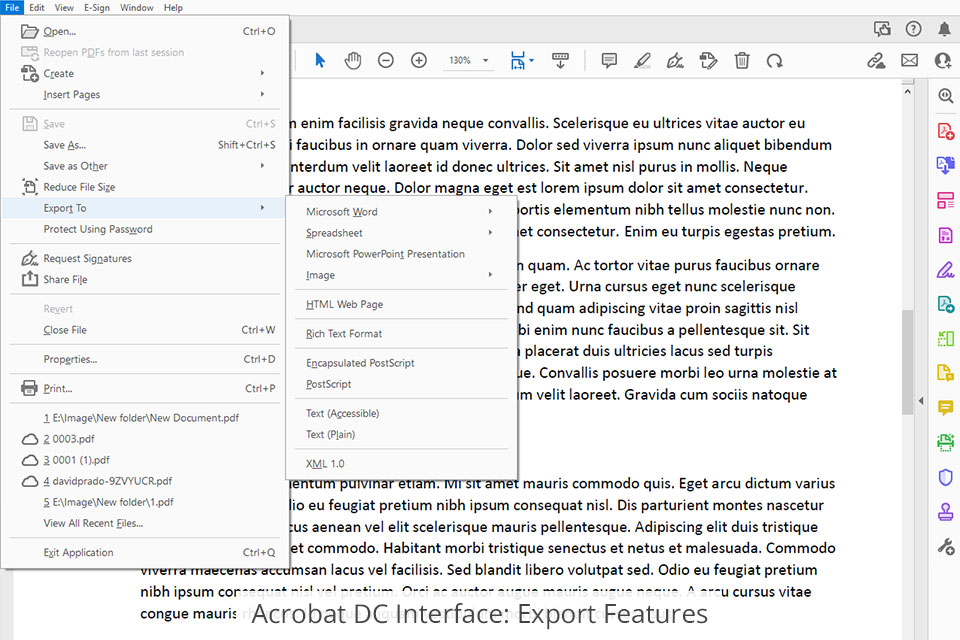Select the arrow Selection tool
The height and width of the screenshot is (640, 960).
click(x=320, y=60)
